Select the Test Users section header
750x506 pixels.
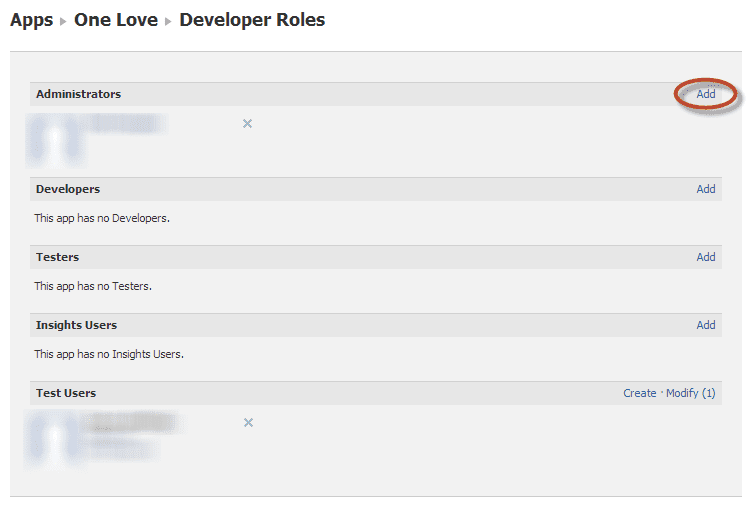pyautogui.click(x=66, y=393)
